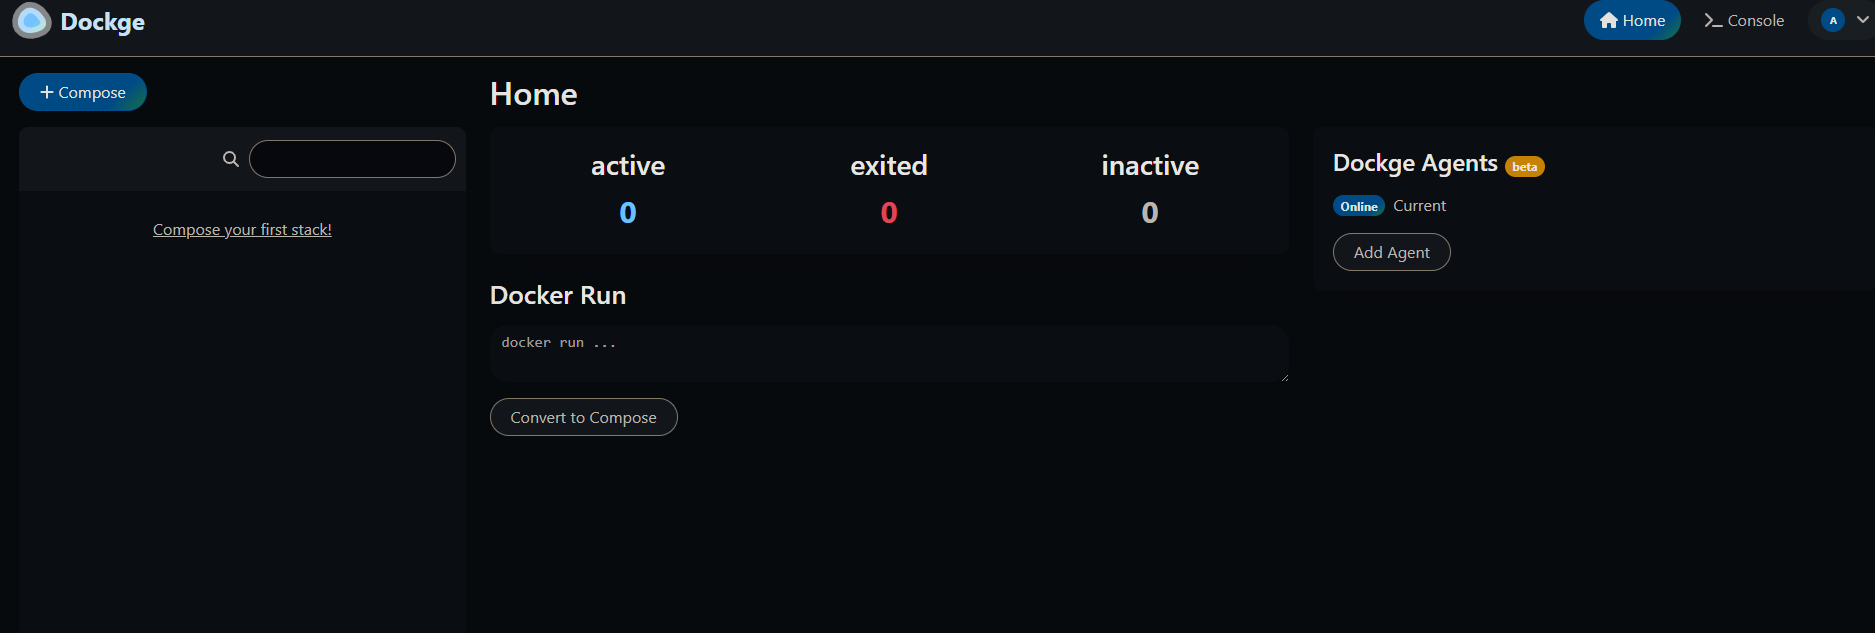The image size is (1875, 633).
Task: Focus the stack search input field
Action: [x=352, y=159]
